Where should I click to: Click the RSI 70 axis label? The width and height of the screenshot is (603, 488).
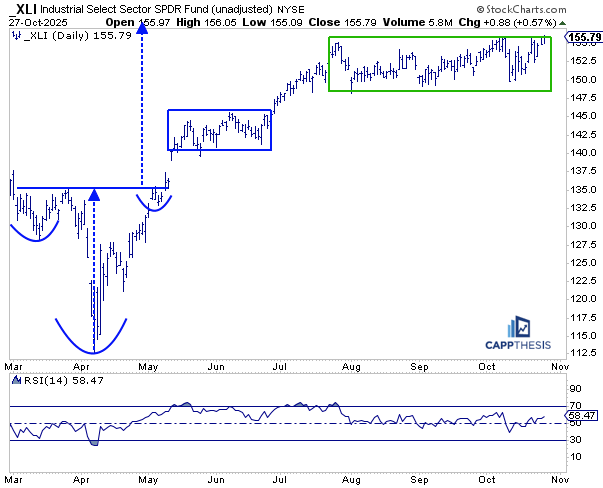click(x=576, y=405)
